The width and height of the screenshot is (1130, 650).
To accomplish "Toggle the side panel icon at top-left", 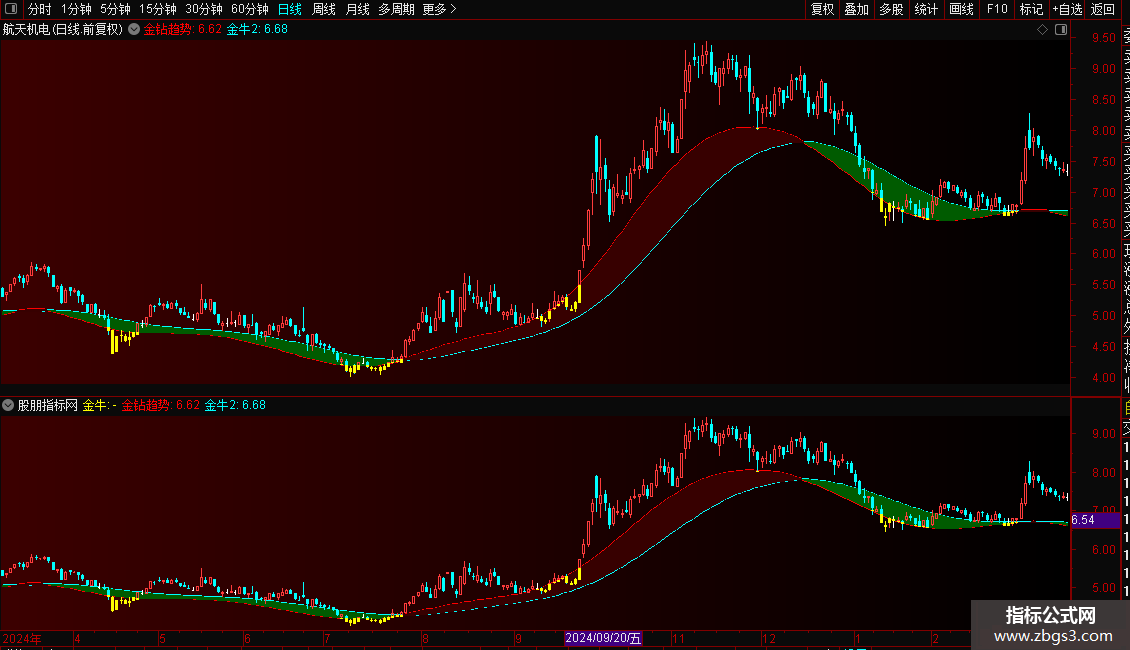I will coord(11,9).
